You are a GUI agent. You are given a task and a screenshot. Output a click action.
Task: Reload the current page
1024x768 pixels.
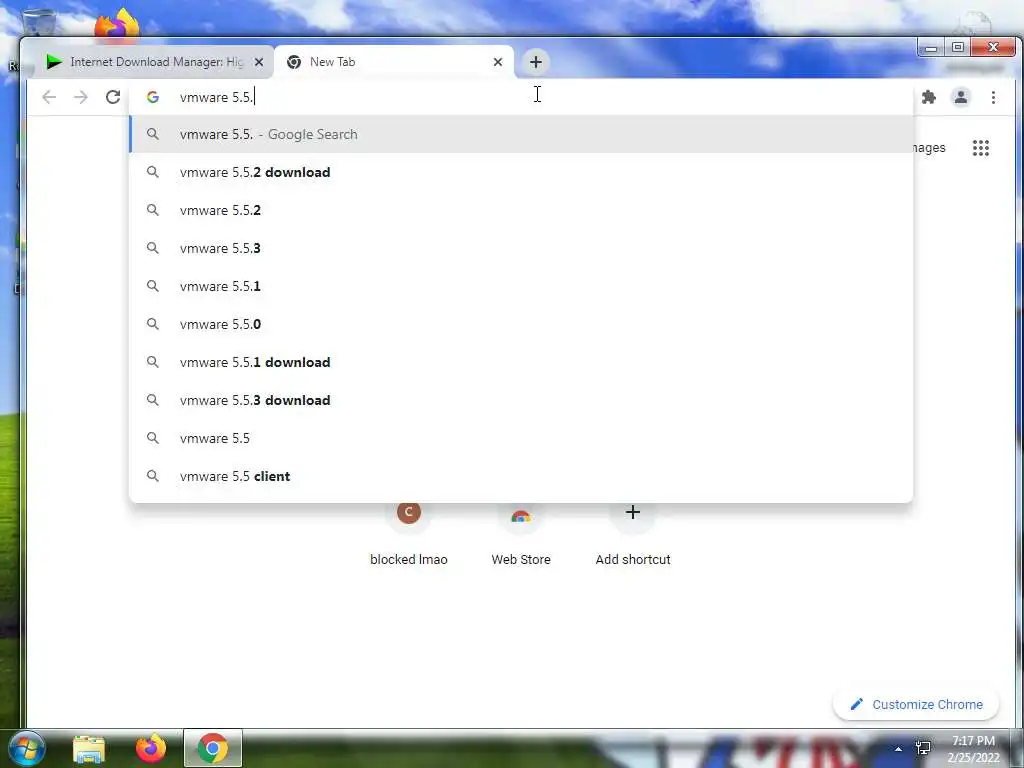click(x=113, y=97)
